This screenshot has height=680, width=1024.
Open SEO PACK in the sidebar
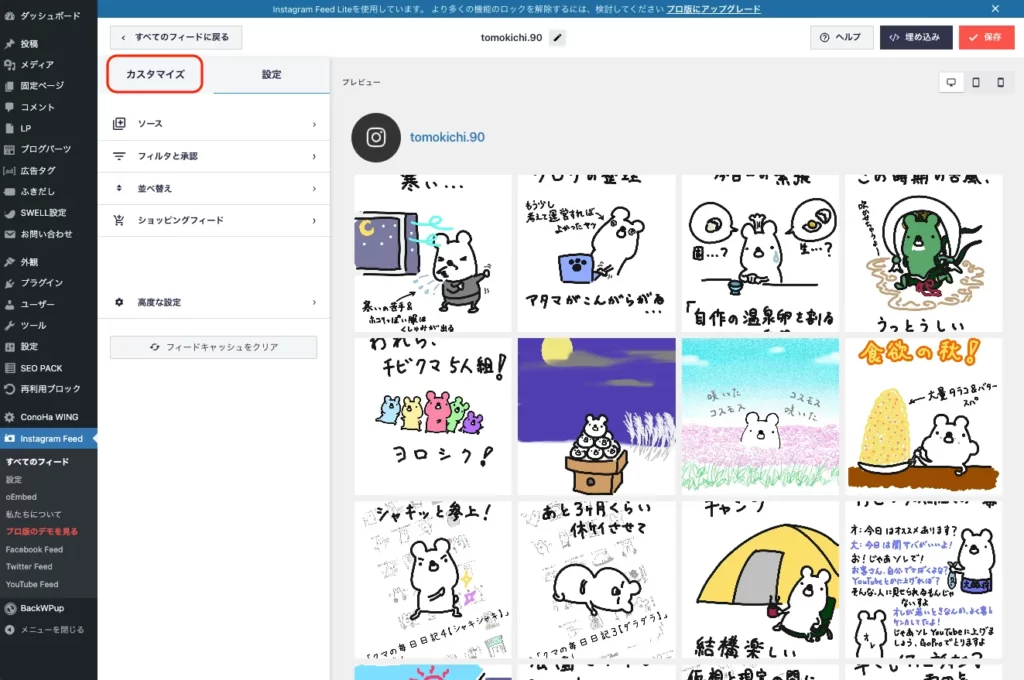(49, 368)
